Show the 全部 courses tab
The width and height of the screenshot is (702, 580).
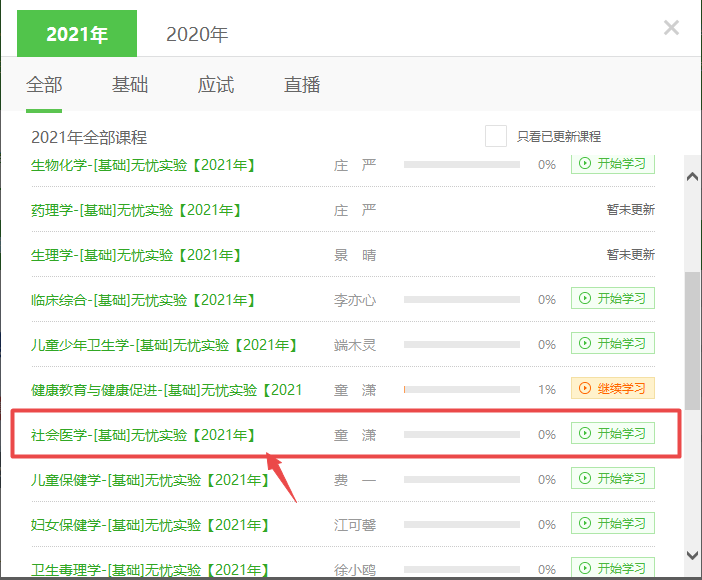click(x=44, y=85)
